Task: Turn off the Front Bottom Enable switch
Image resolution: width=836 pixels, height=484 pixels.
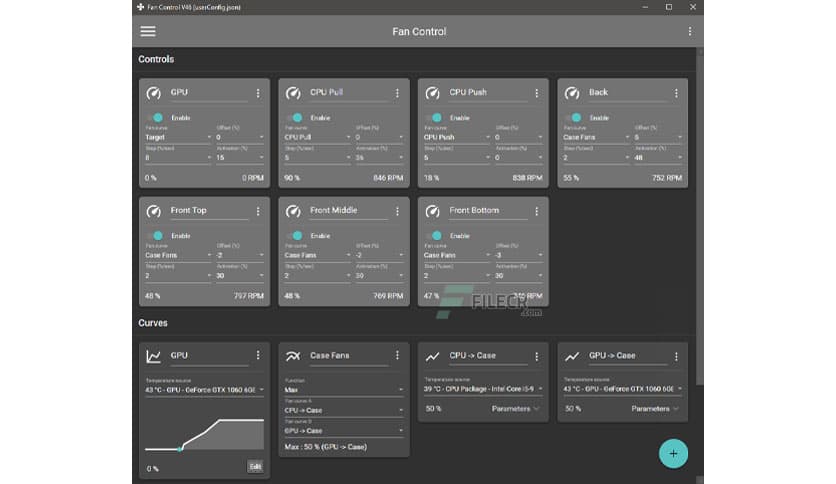Action: 434,236
